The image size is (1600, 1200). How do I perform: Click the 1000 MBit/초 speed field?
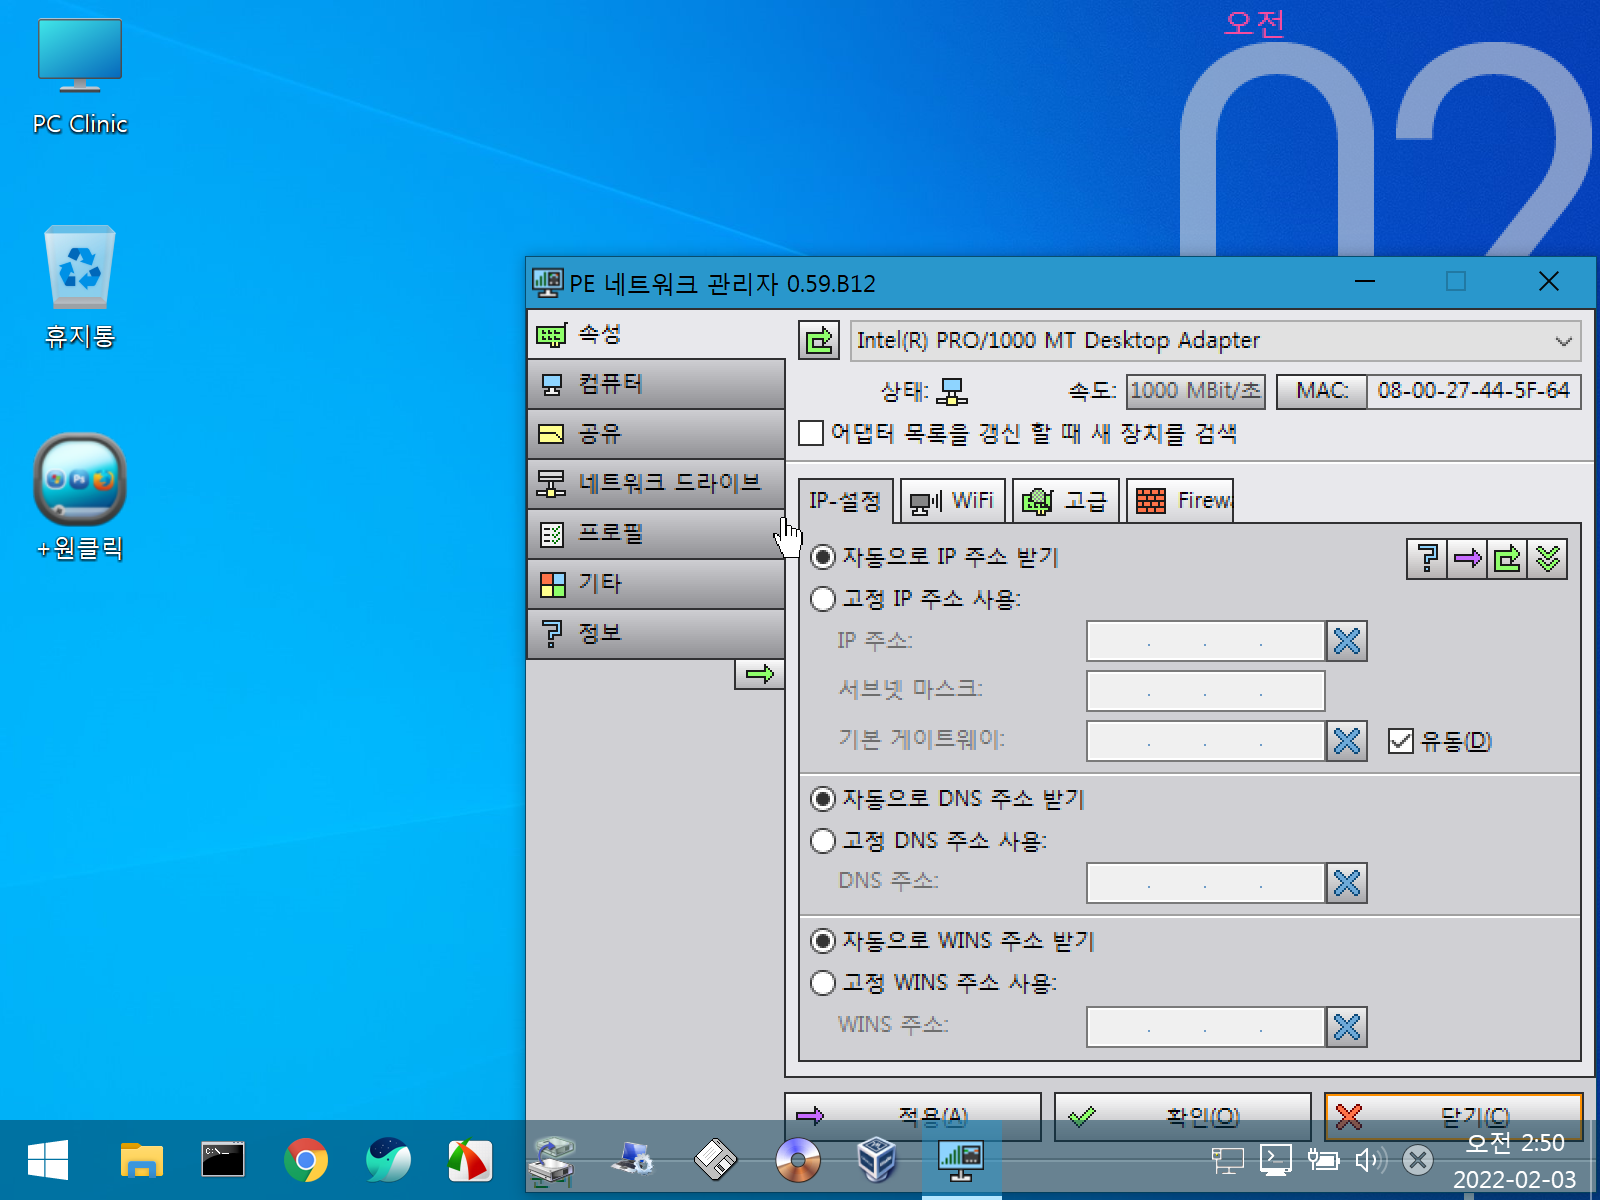pyautogui.click(x=1196, y=391)
